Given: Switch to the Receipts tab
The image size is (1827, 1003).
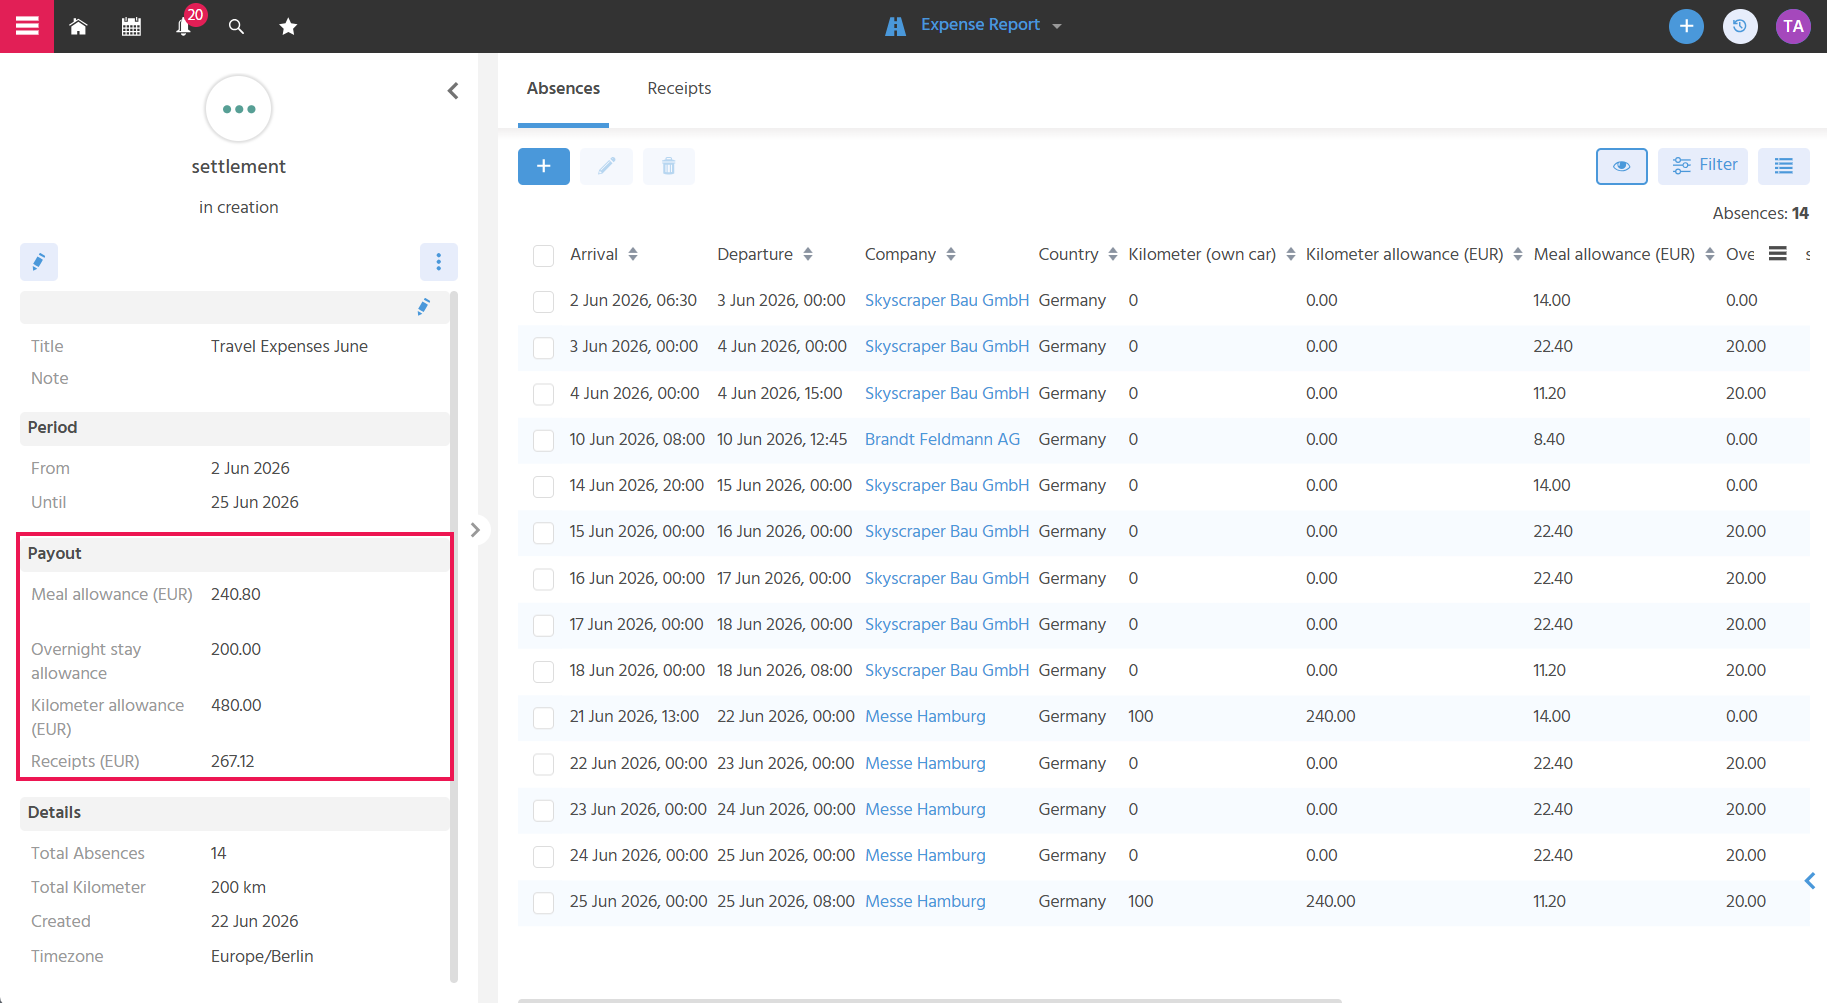Looking at the screenshot, I should [x=679, y=89].
